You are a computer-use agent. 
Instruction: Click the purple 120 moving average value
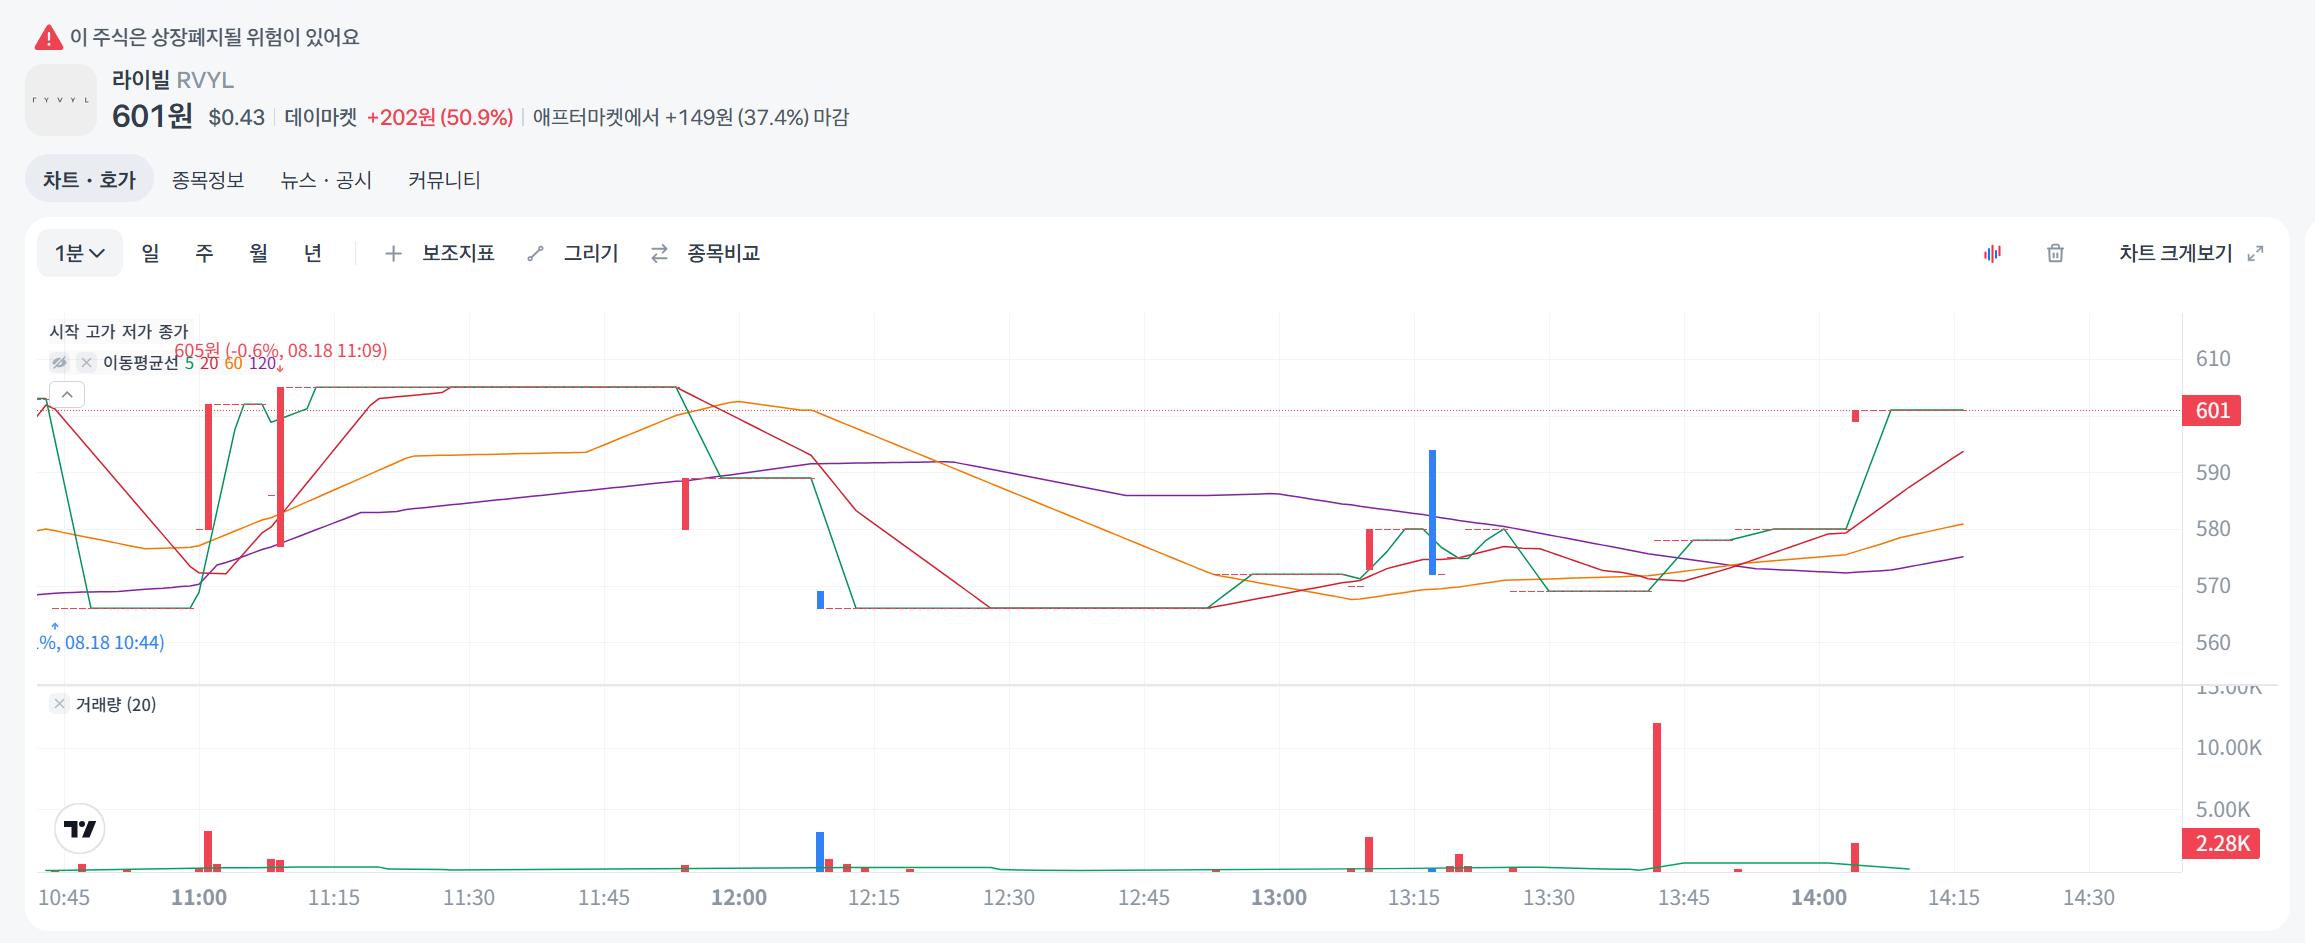point(262,363)
